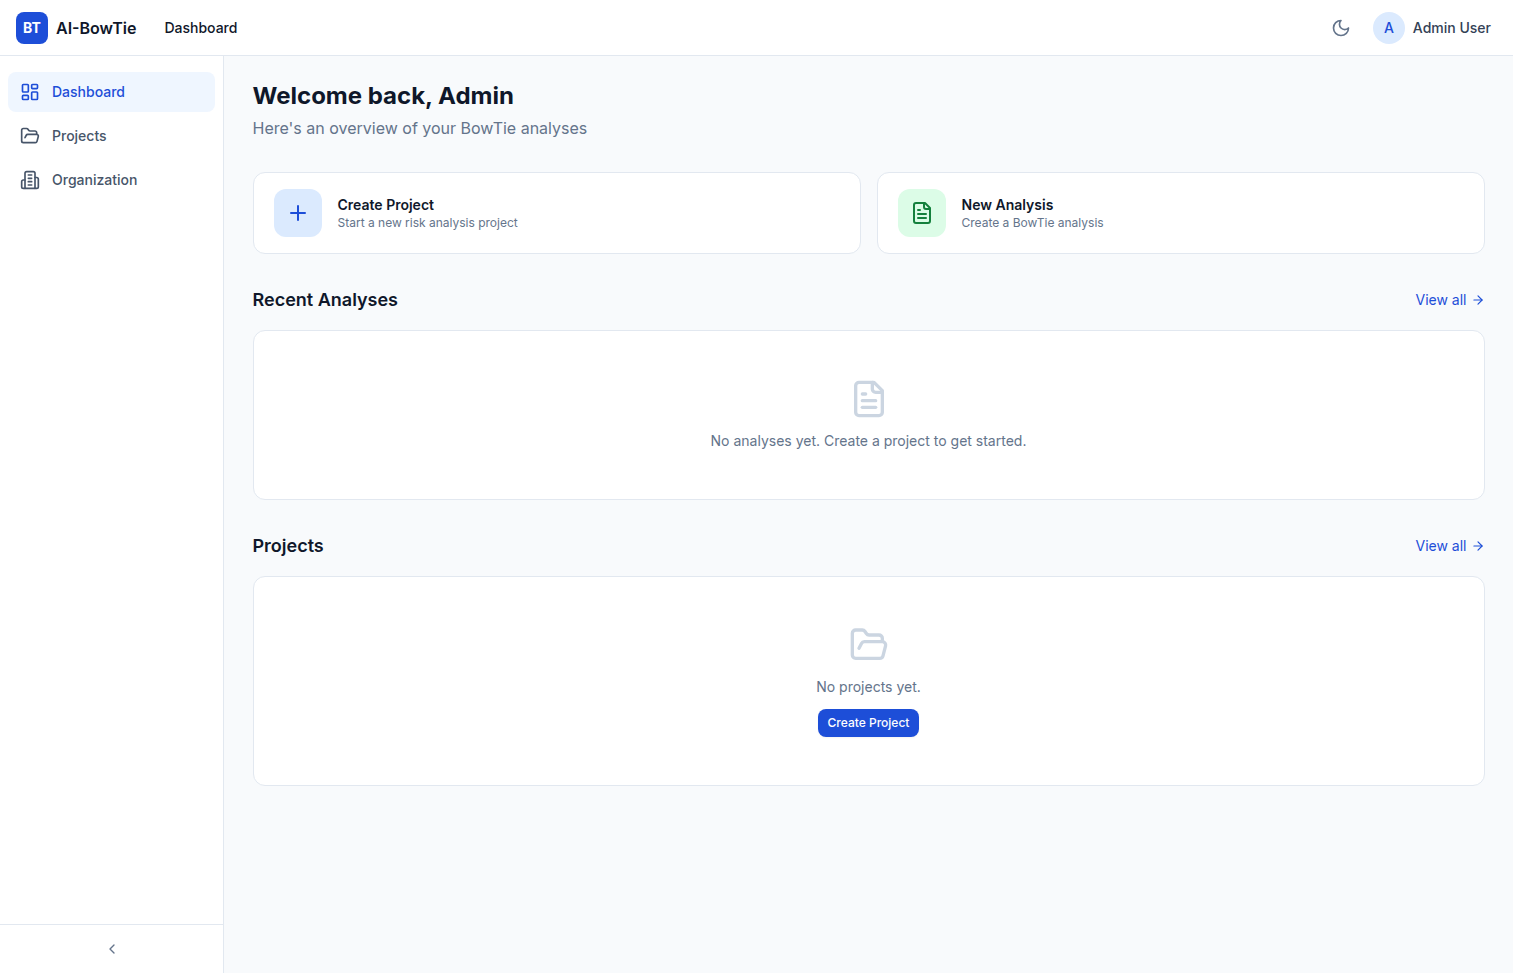Image resolution: width=1513 pixels, height=973 pixels.
Task: View all Recent Analyses
Action: 1448,300
